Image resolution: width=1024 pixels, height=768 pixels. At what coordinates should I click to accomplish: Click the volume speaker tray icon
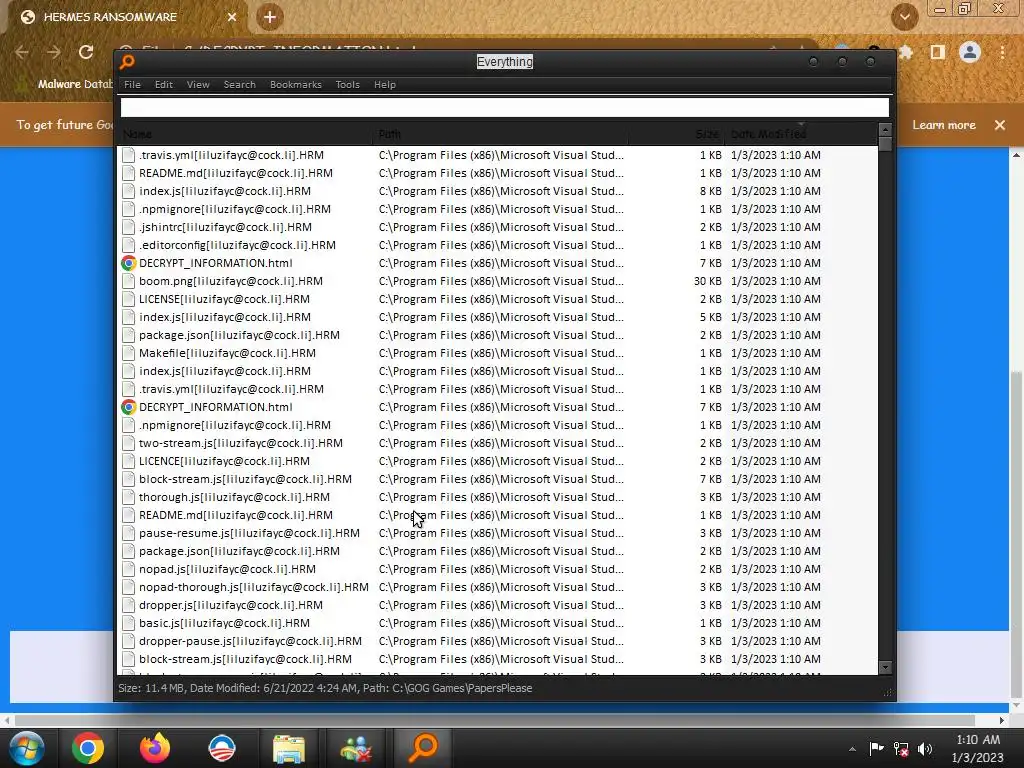925,749
